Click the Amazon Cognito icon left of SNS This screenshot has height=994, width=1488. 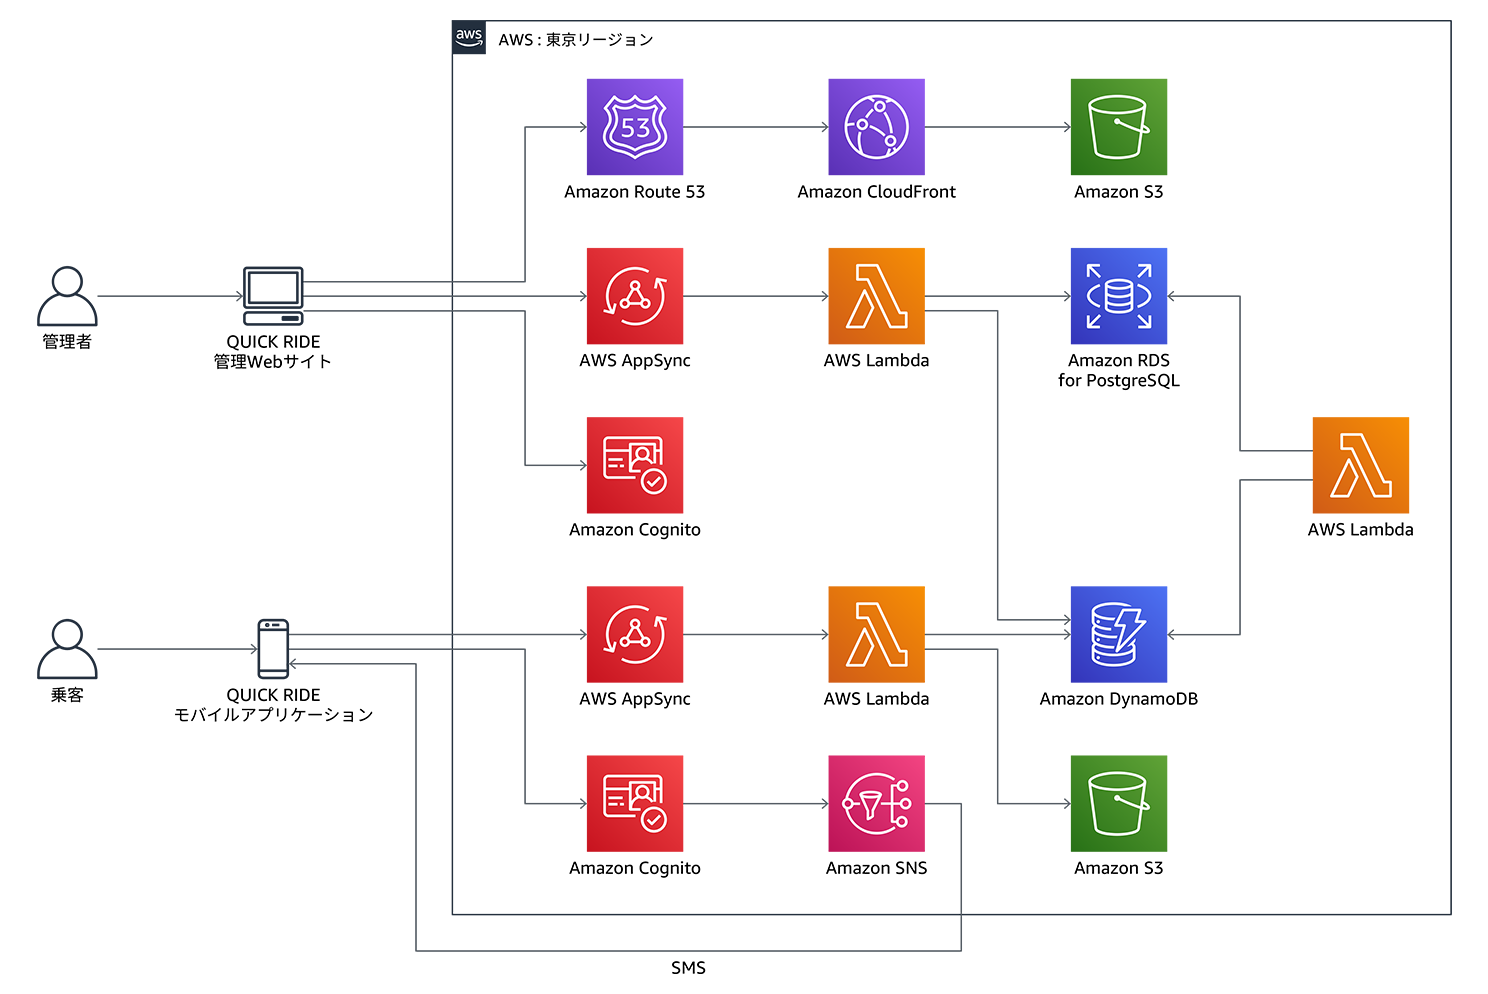pyautogui.click(x=634, y=803)
